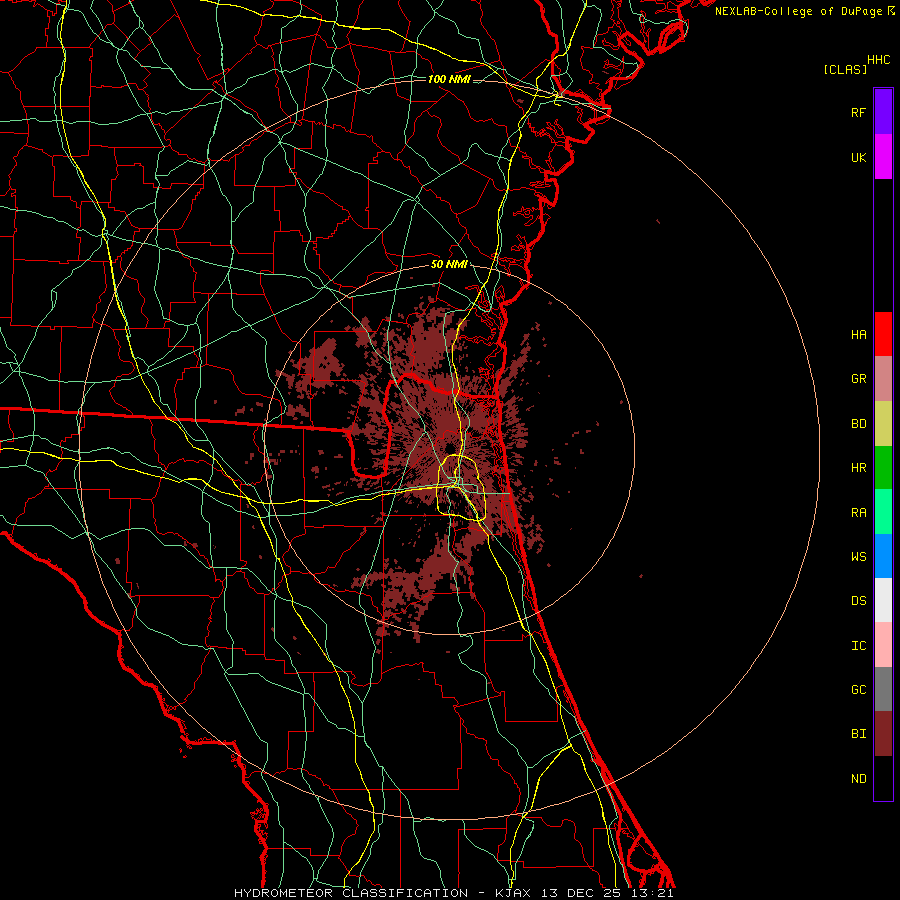Click the RF purple legend swatch
This screenshot has width=900, height=900.
click(883, 112)
